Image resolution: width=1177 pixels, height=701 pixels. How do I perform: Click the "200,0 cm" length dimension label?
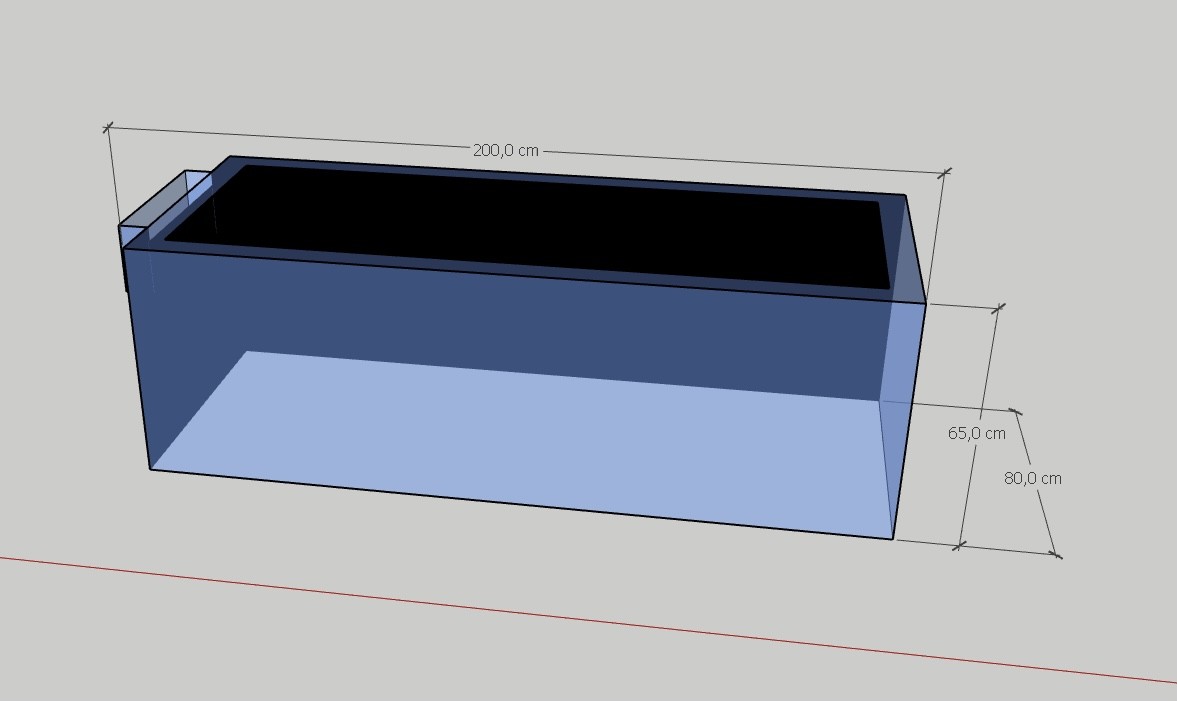(505, 150)
